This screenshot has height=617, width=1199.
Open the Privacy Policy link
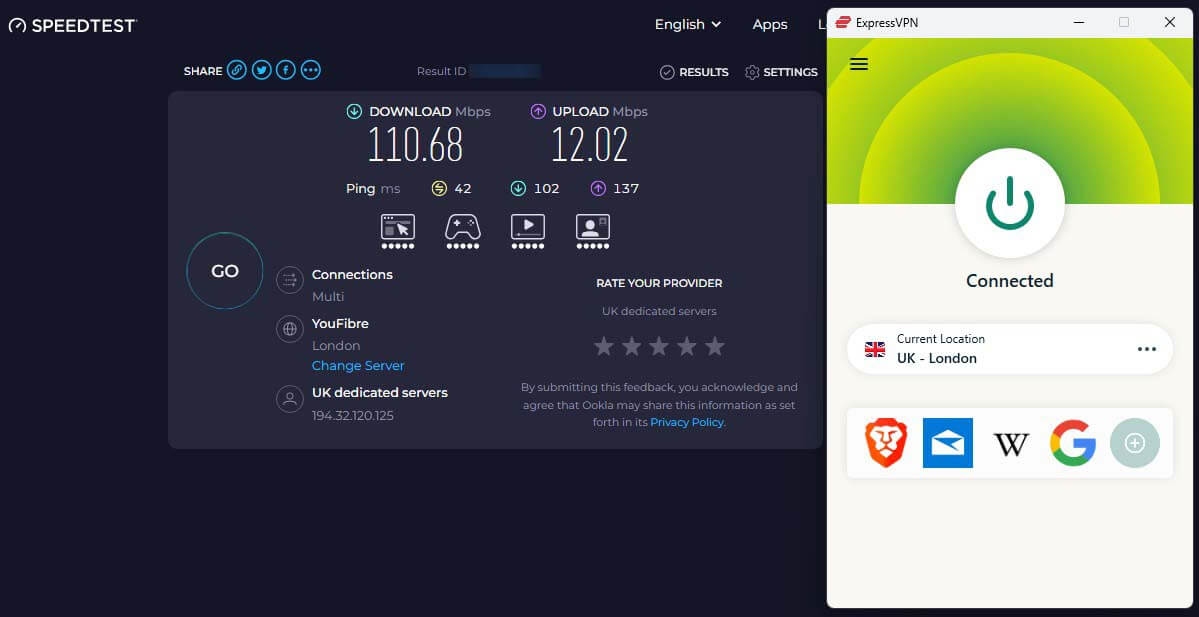point(687,422)
